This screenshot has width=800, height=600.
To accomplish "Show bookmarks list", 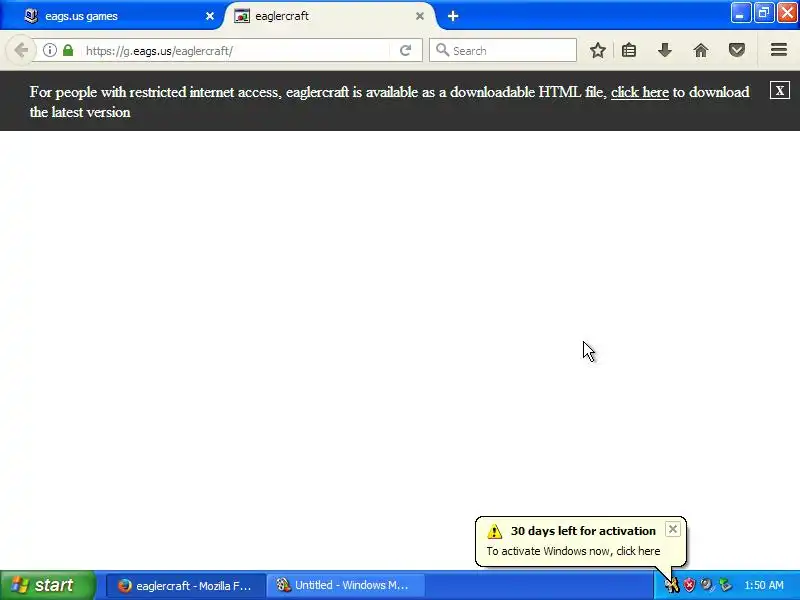I will tap(629, 51).
